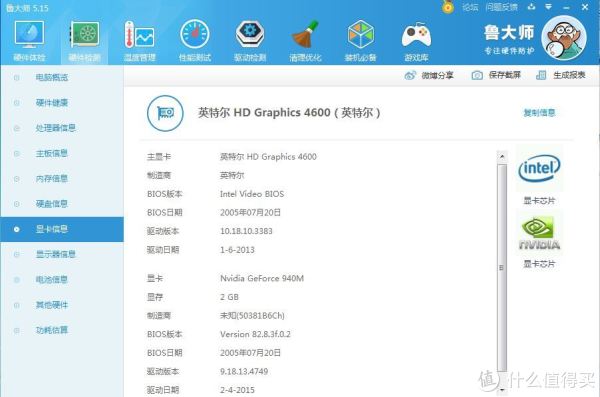Screen dimensions: 600x397
Task: Open the title bar dropdown menu arrow
Action: tap(548, 7)
